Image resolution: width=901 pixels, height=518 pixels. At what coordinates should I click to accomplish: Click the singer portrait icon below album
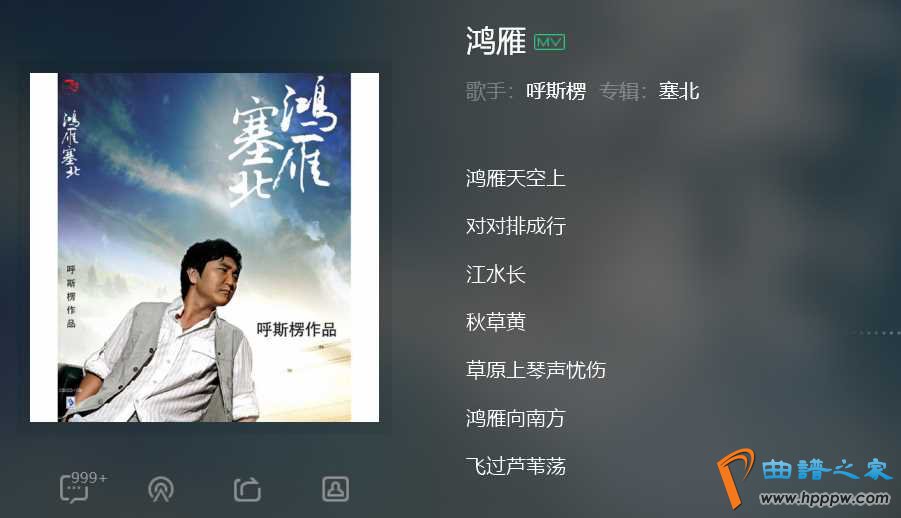coord(335,489)
